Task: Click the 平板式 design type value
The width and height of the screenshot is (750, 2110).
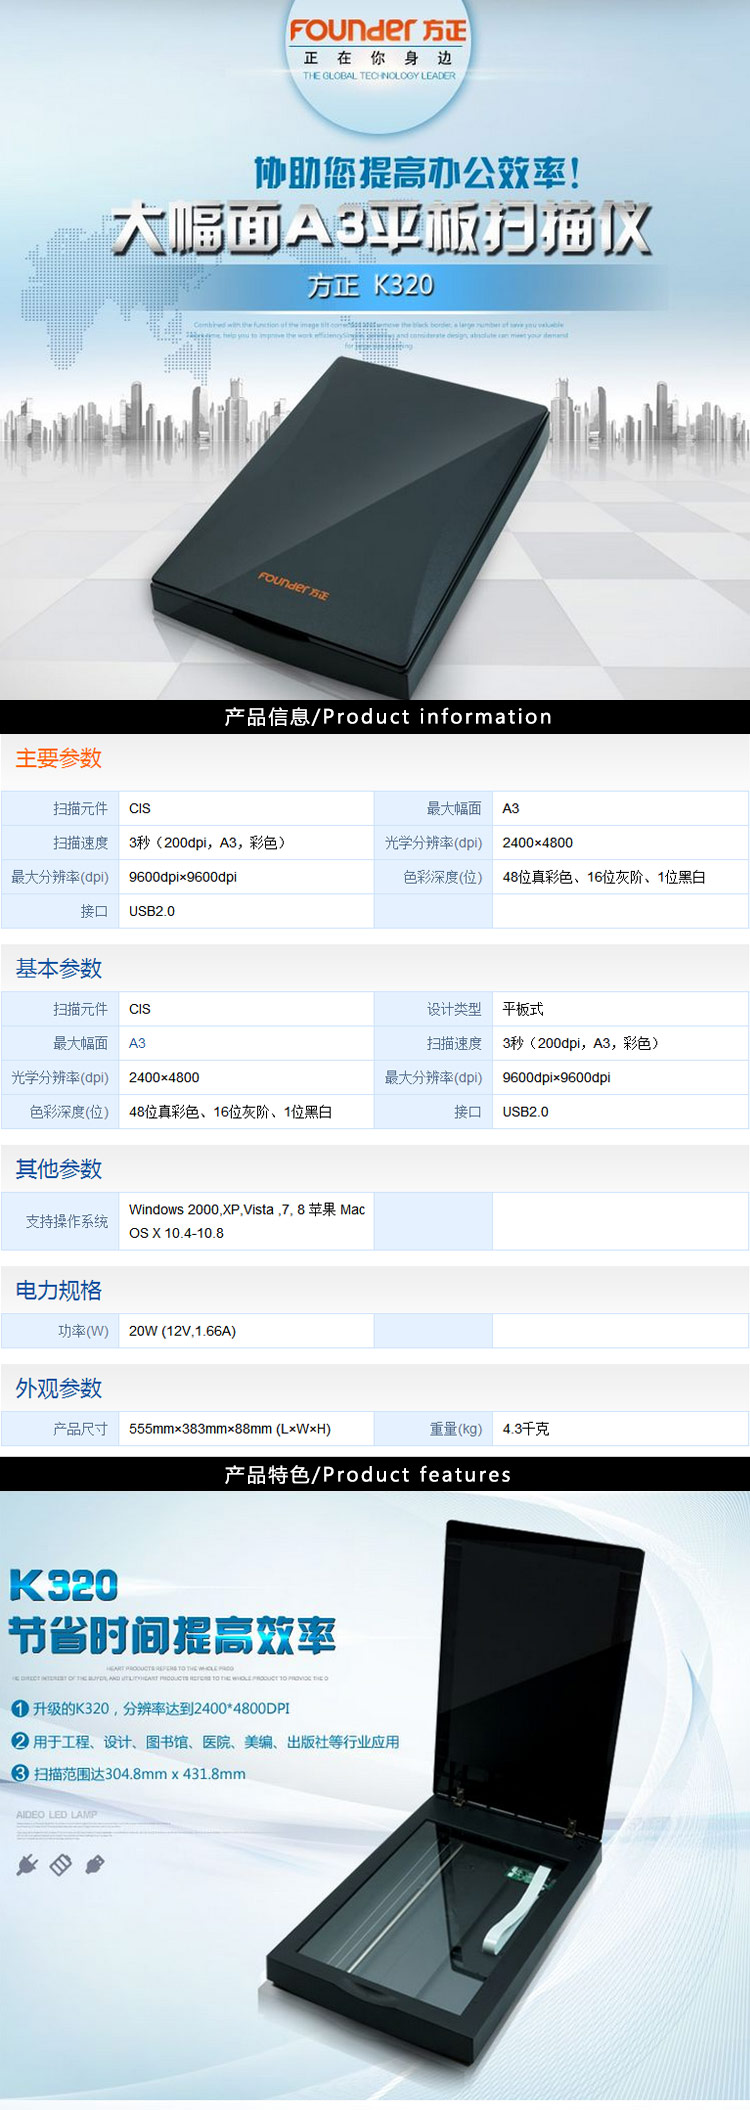Action: point(523,1009)
